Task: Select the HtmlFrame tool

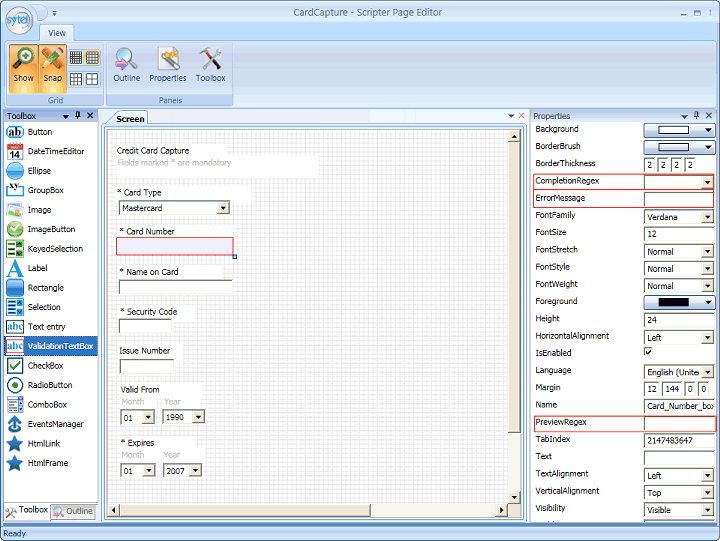Action: (x=51, y=463)
